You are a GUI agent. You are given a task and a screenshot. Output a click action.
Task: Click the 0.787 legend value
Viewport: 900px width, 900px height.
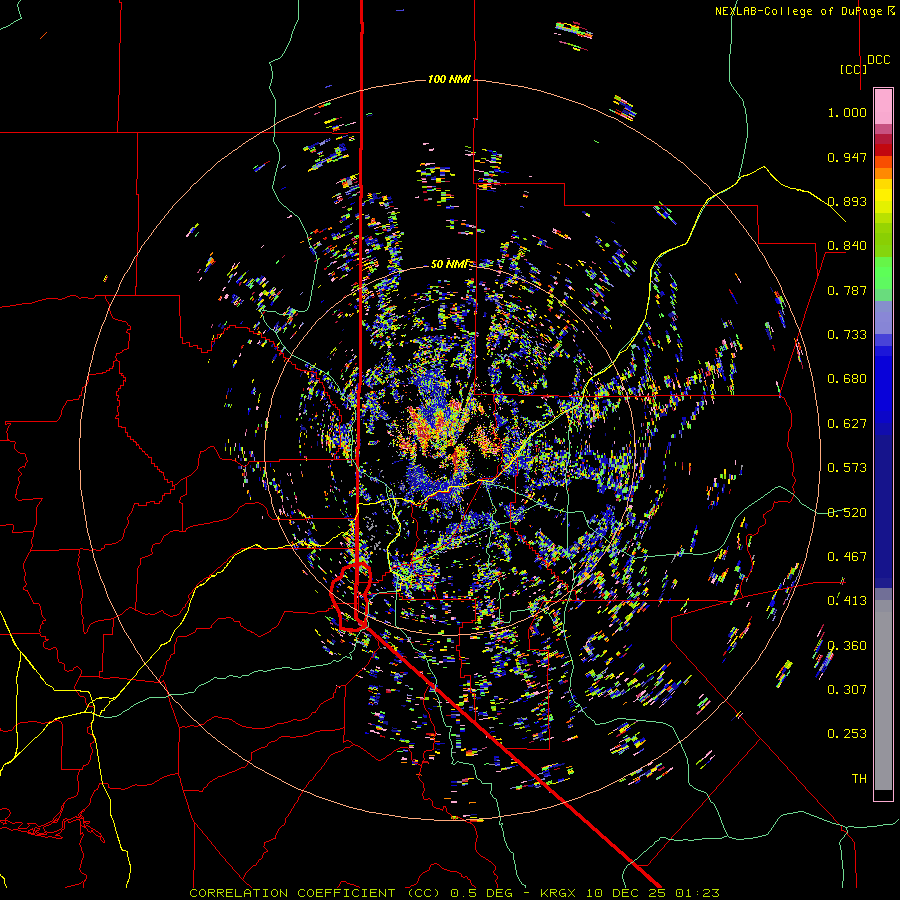pyautogui.click(x=847, y=290)
